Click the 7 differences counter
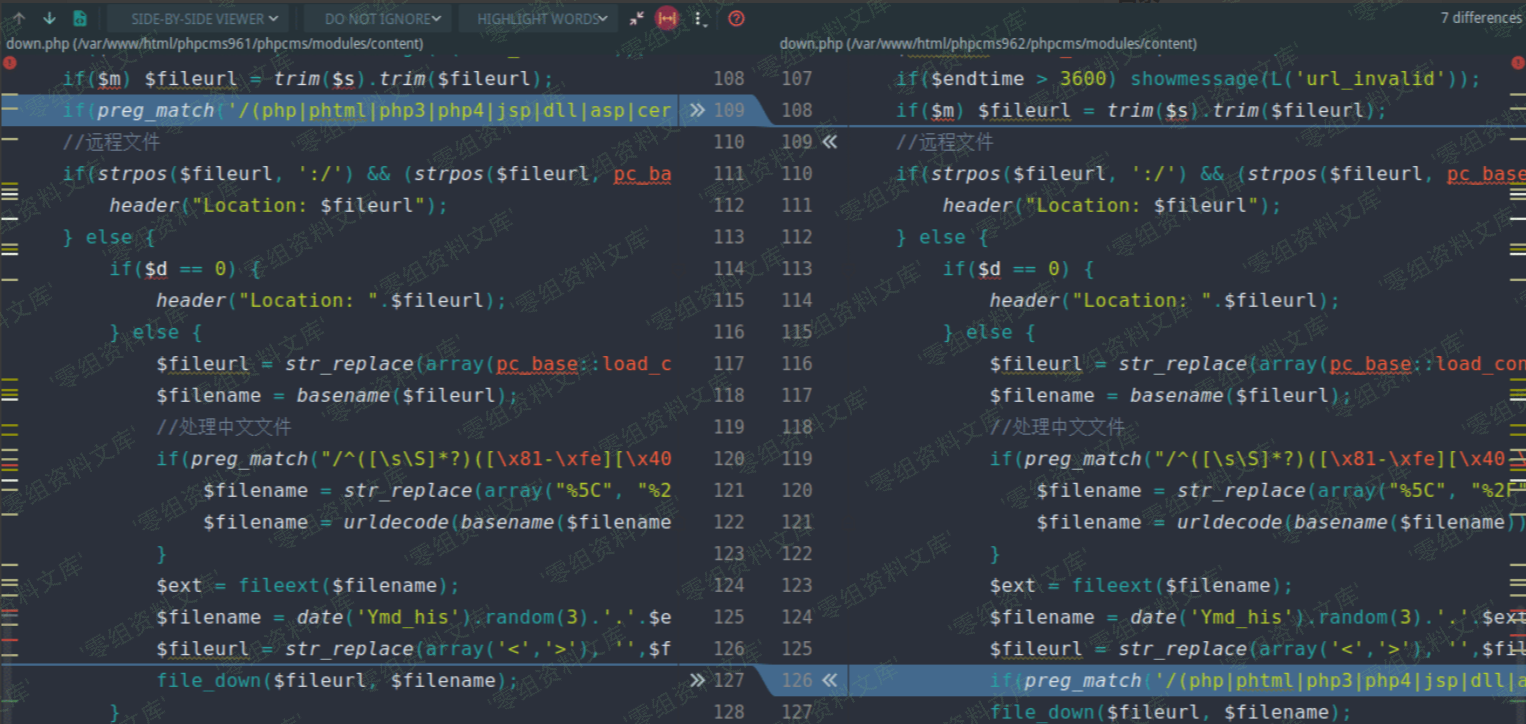1526x724 pixels. pyautogui.click(x=1480, y=18)
